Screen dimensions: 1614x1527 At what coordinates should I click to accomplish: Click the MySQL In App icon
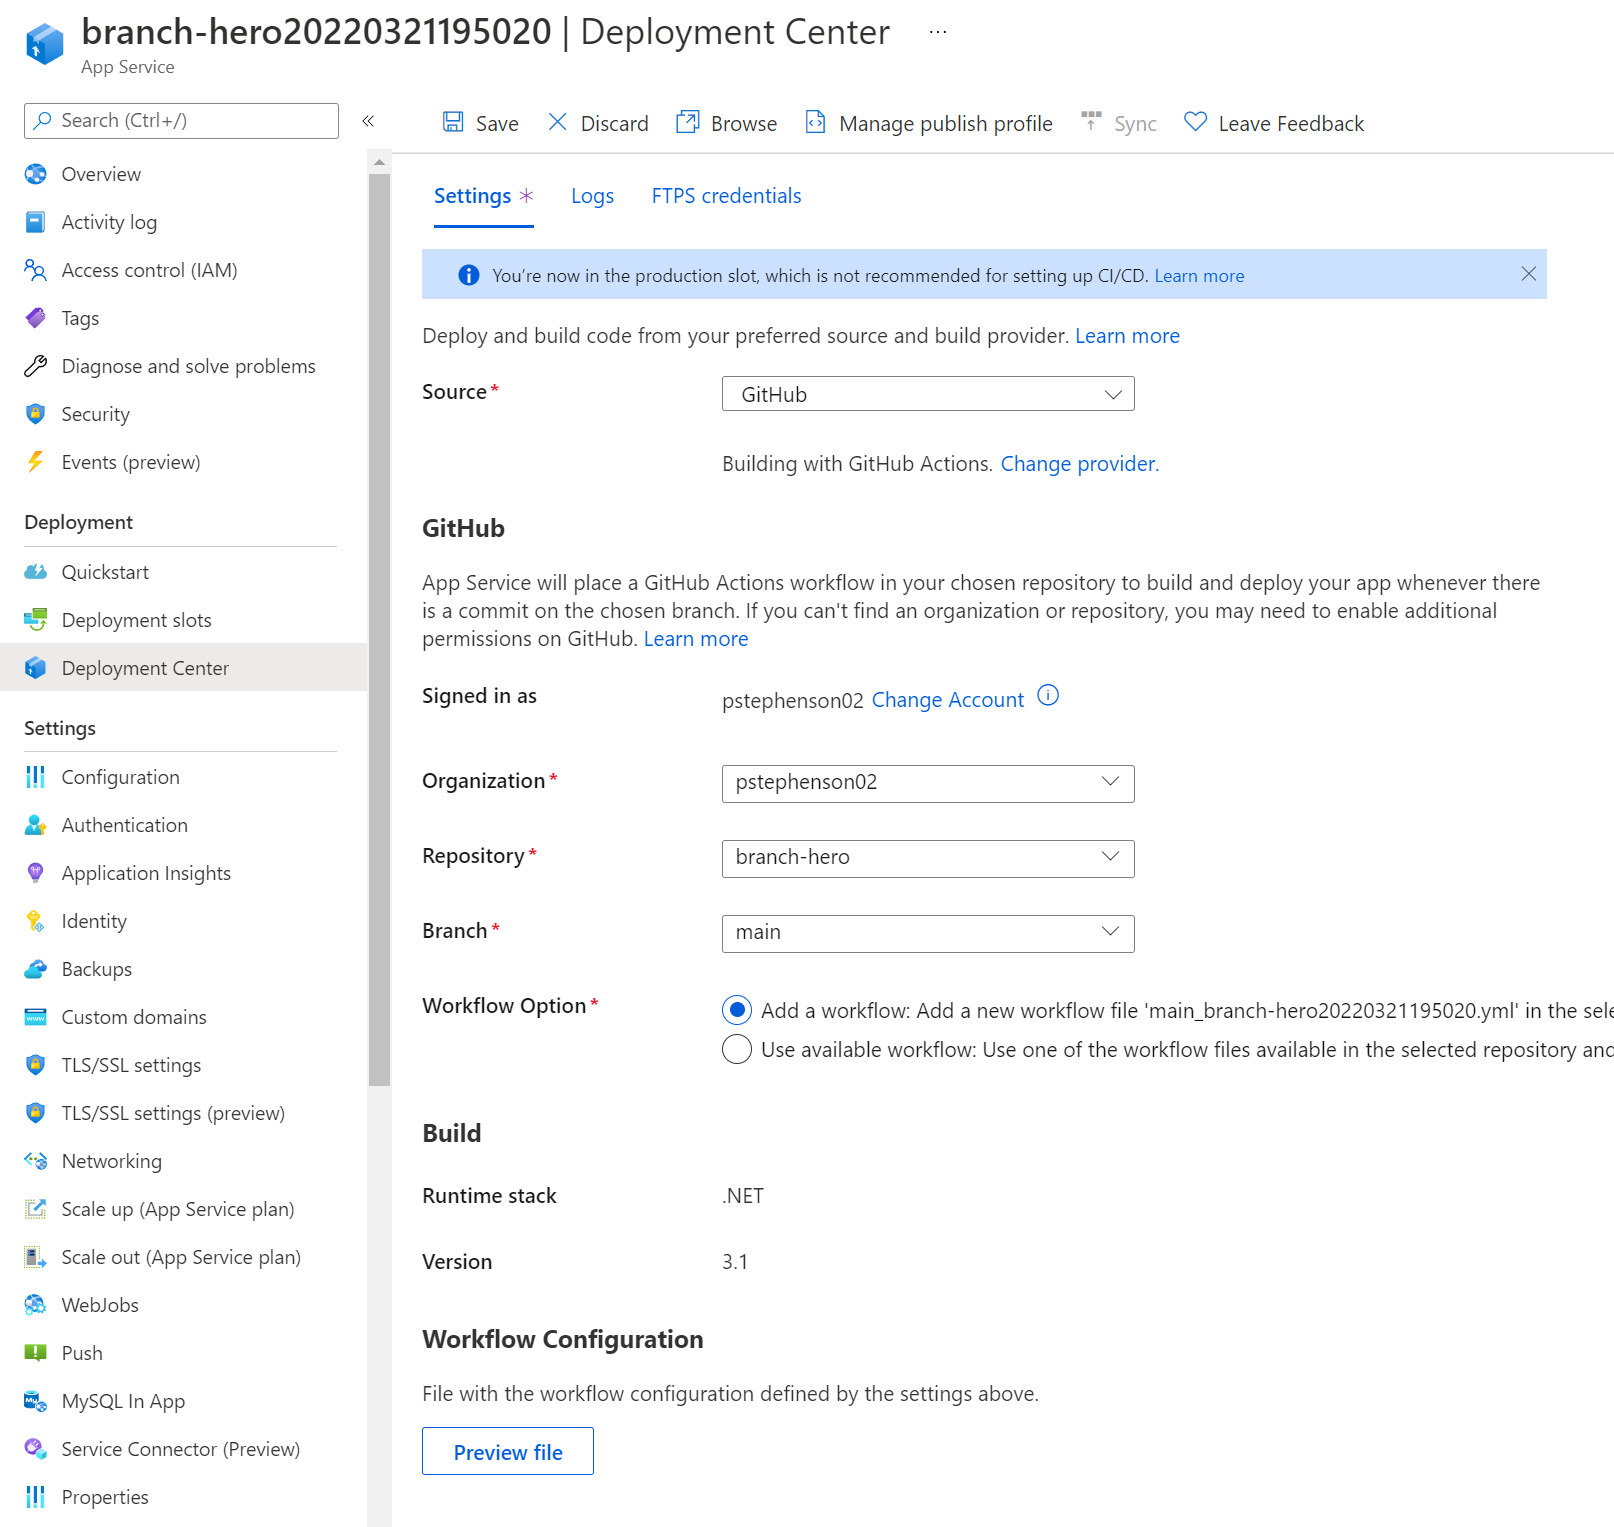[x=36, y=1401]
